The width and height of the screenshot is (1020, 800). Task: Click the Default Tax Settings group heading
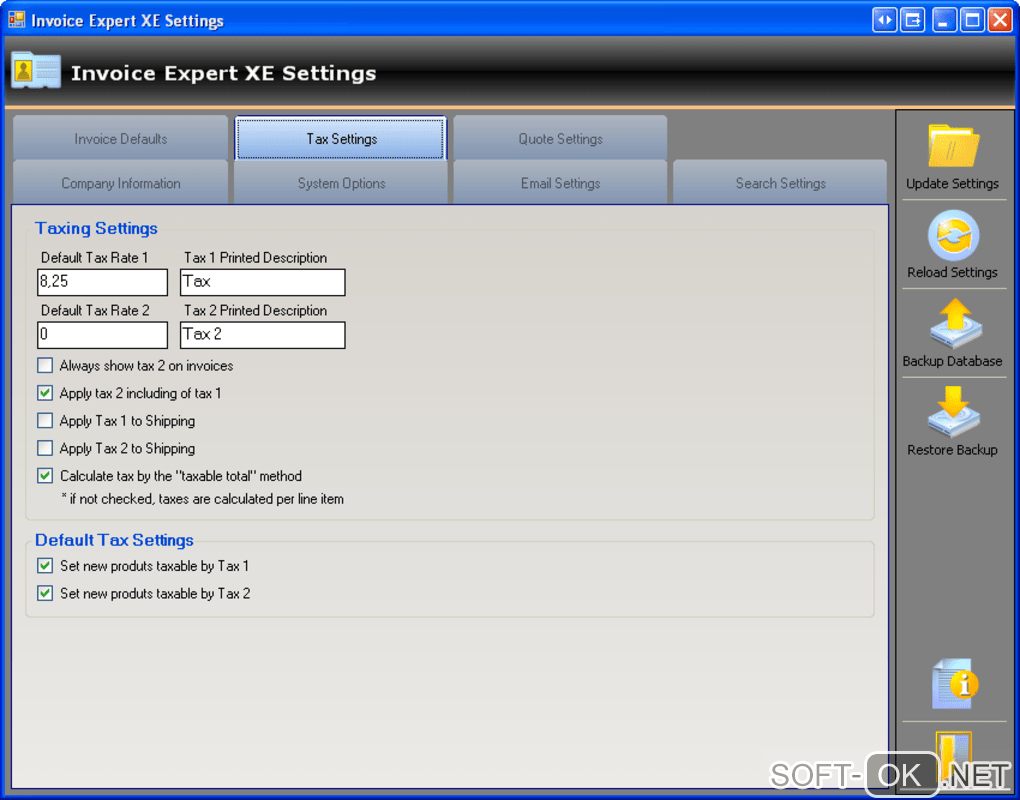click(x=114, y=540)
